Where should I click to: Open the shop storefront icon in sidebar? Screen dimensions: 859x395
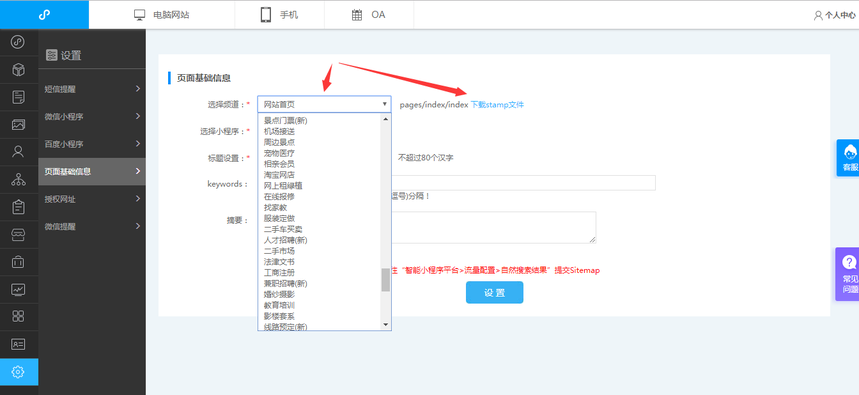[x=18, y=234]
